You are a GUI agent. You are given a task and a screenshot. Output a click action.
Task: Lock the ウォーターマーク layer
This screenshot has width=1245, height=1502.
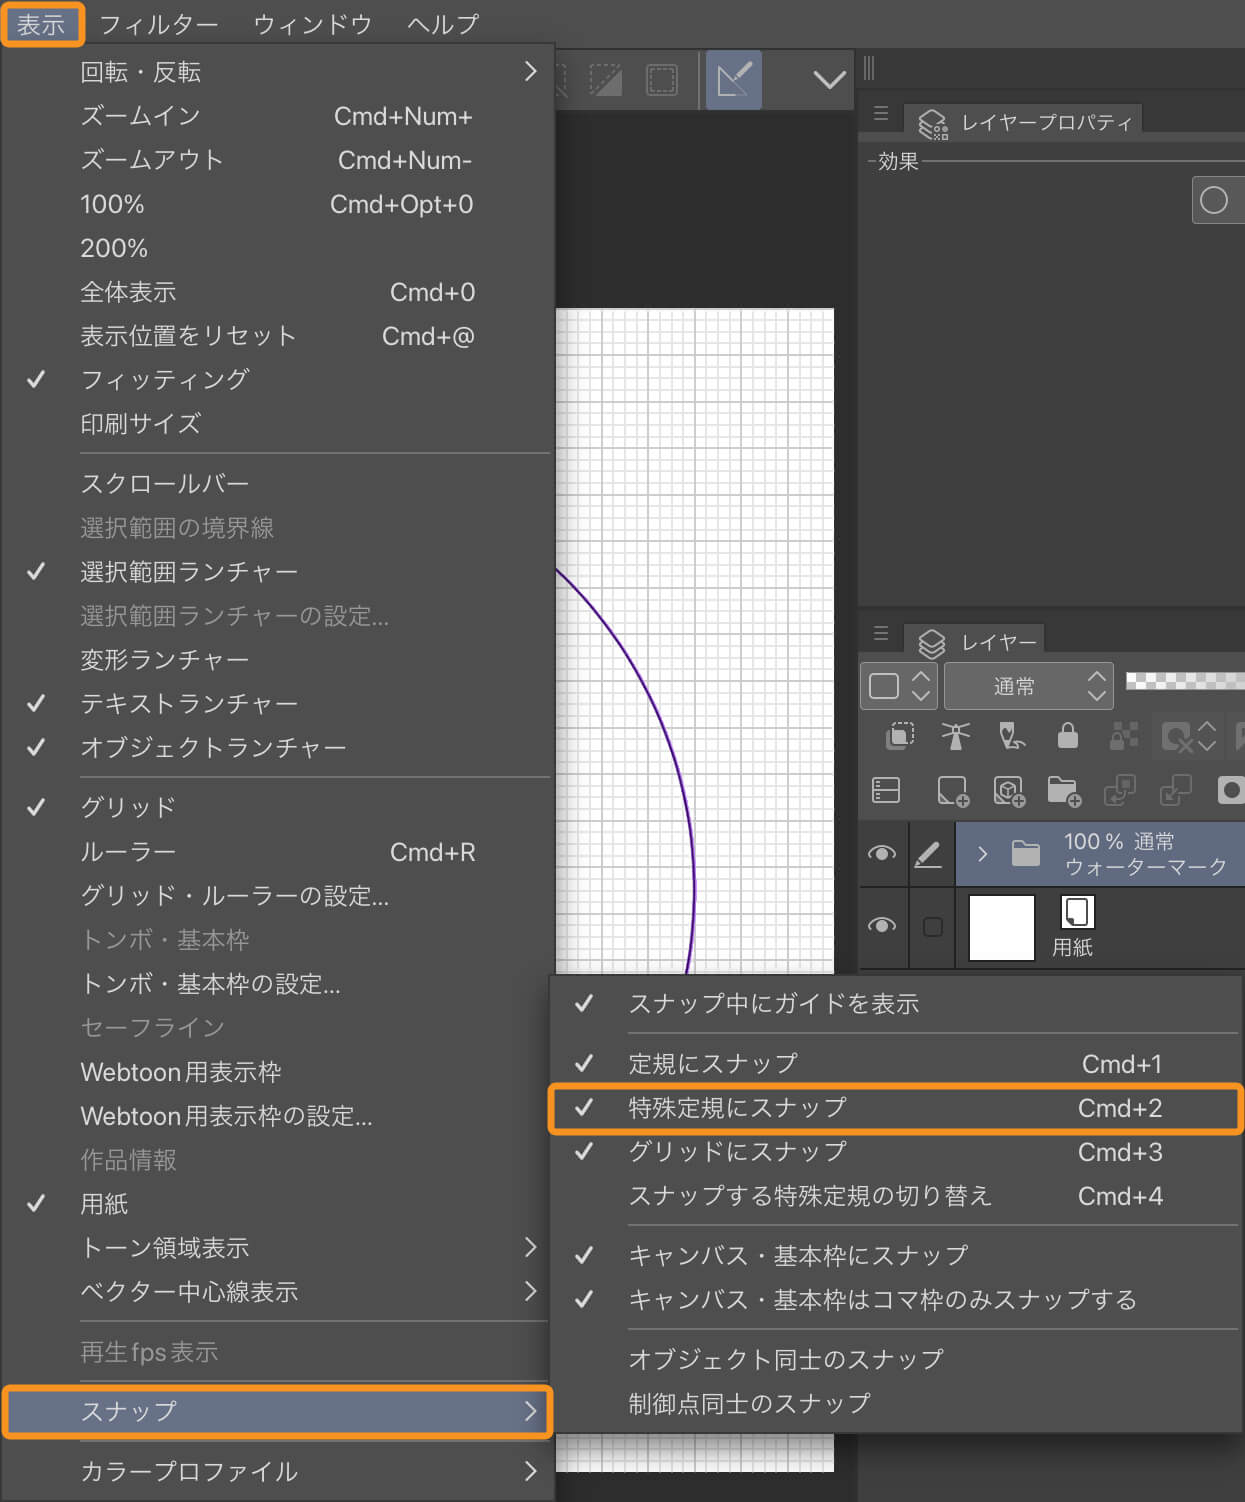(x=1066, y=737)
